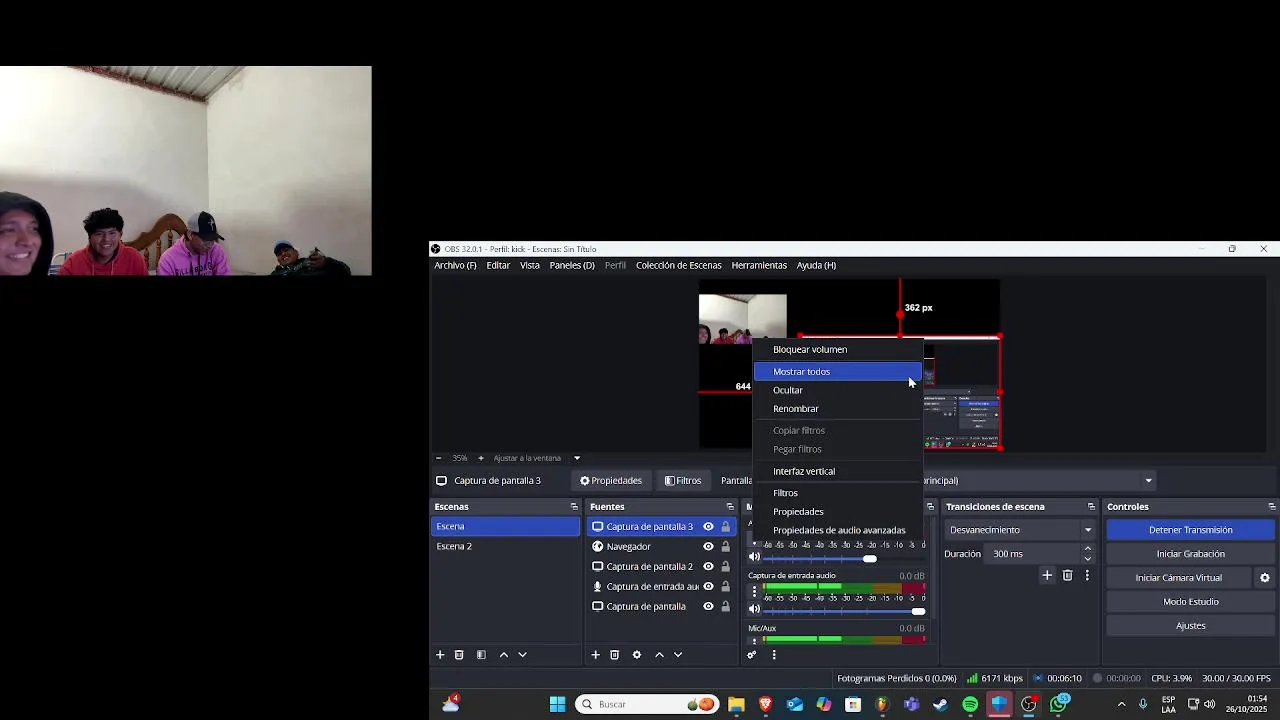Pop out the Escenas dock panel
The width and height of the screenshot is (1280, 720).
[x=574, y=507]
